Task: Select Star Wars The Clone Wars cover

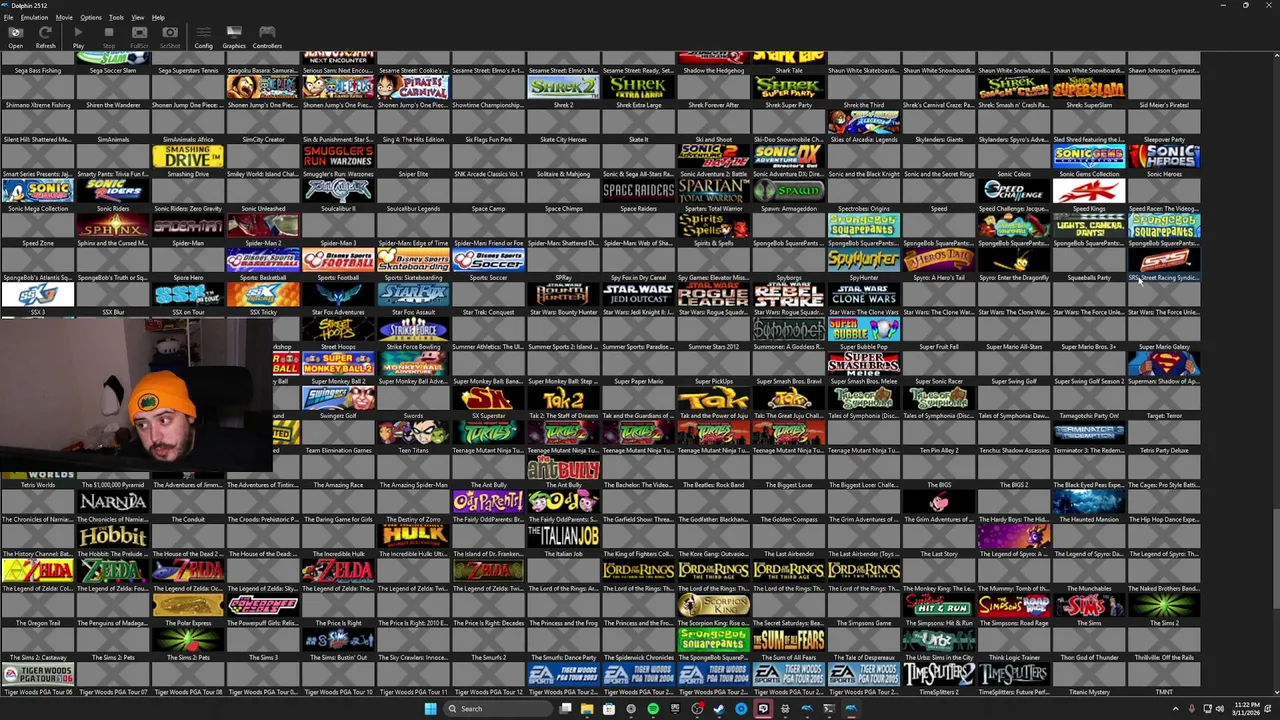Action: pos(863,294)
